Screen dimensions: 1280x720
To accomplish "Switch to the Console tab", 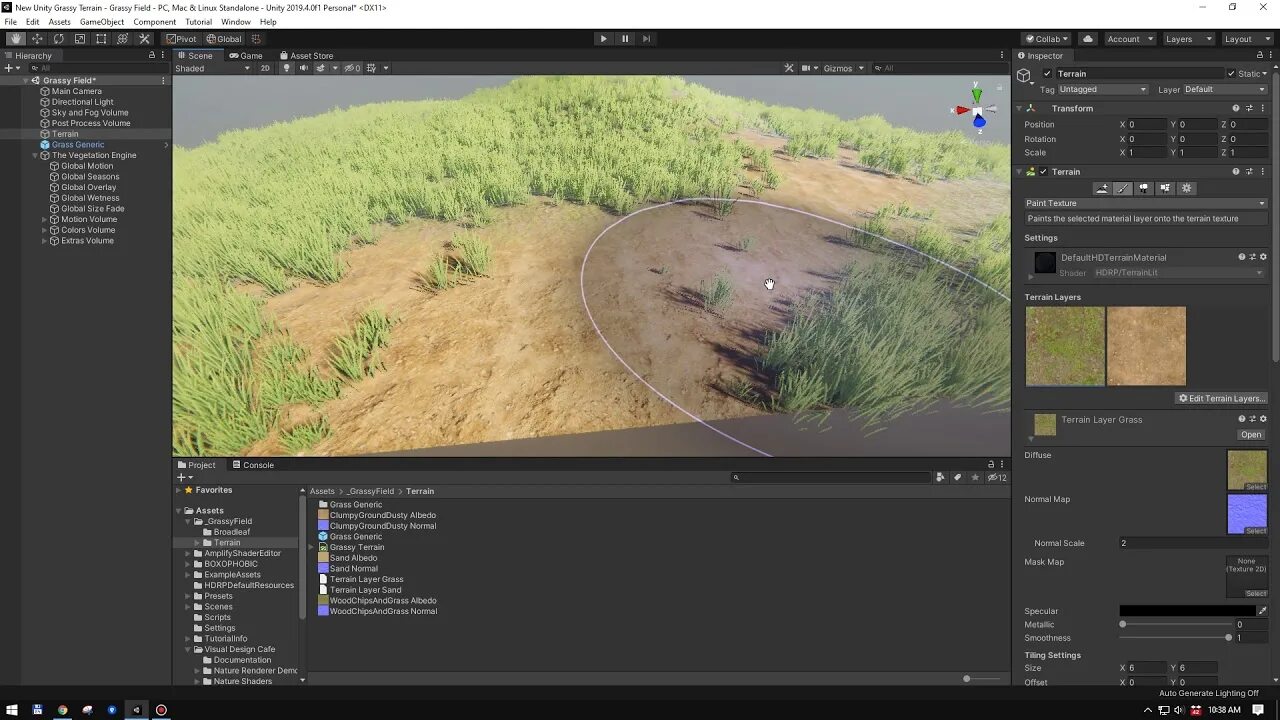I will (253, 465).
